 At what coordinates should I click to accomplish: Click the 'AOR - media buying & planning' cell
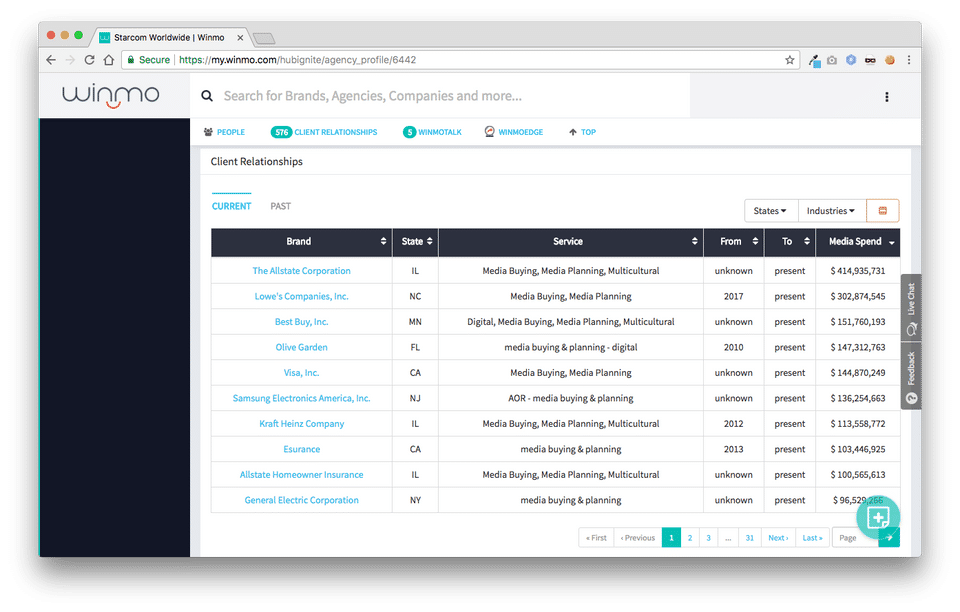[571, 398]
